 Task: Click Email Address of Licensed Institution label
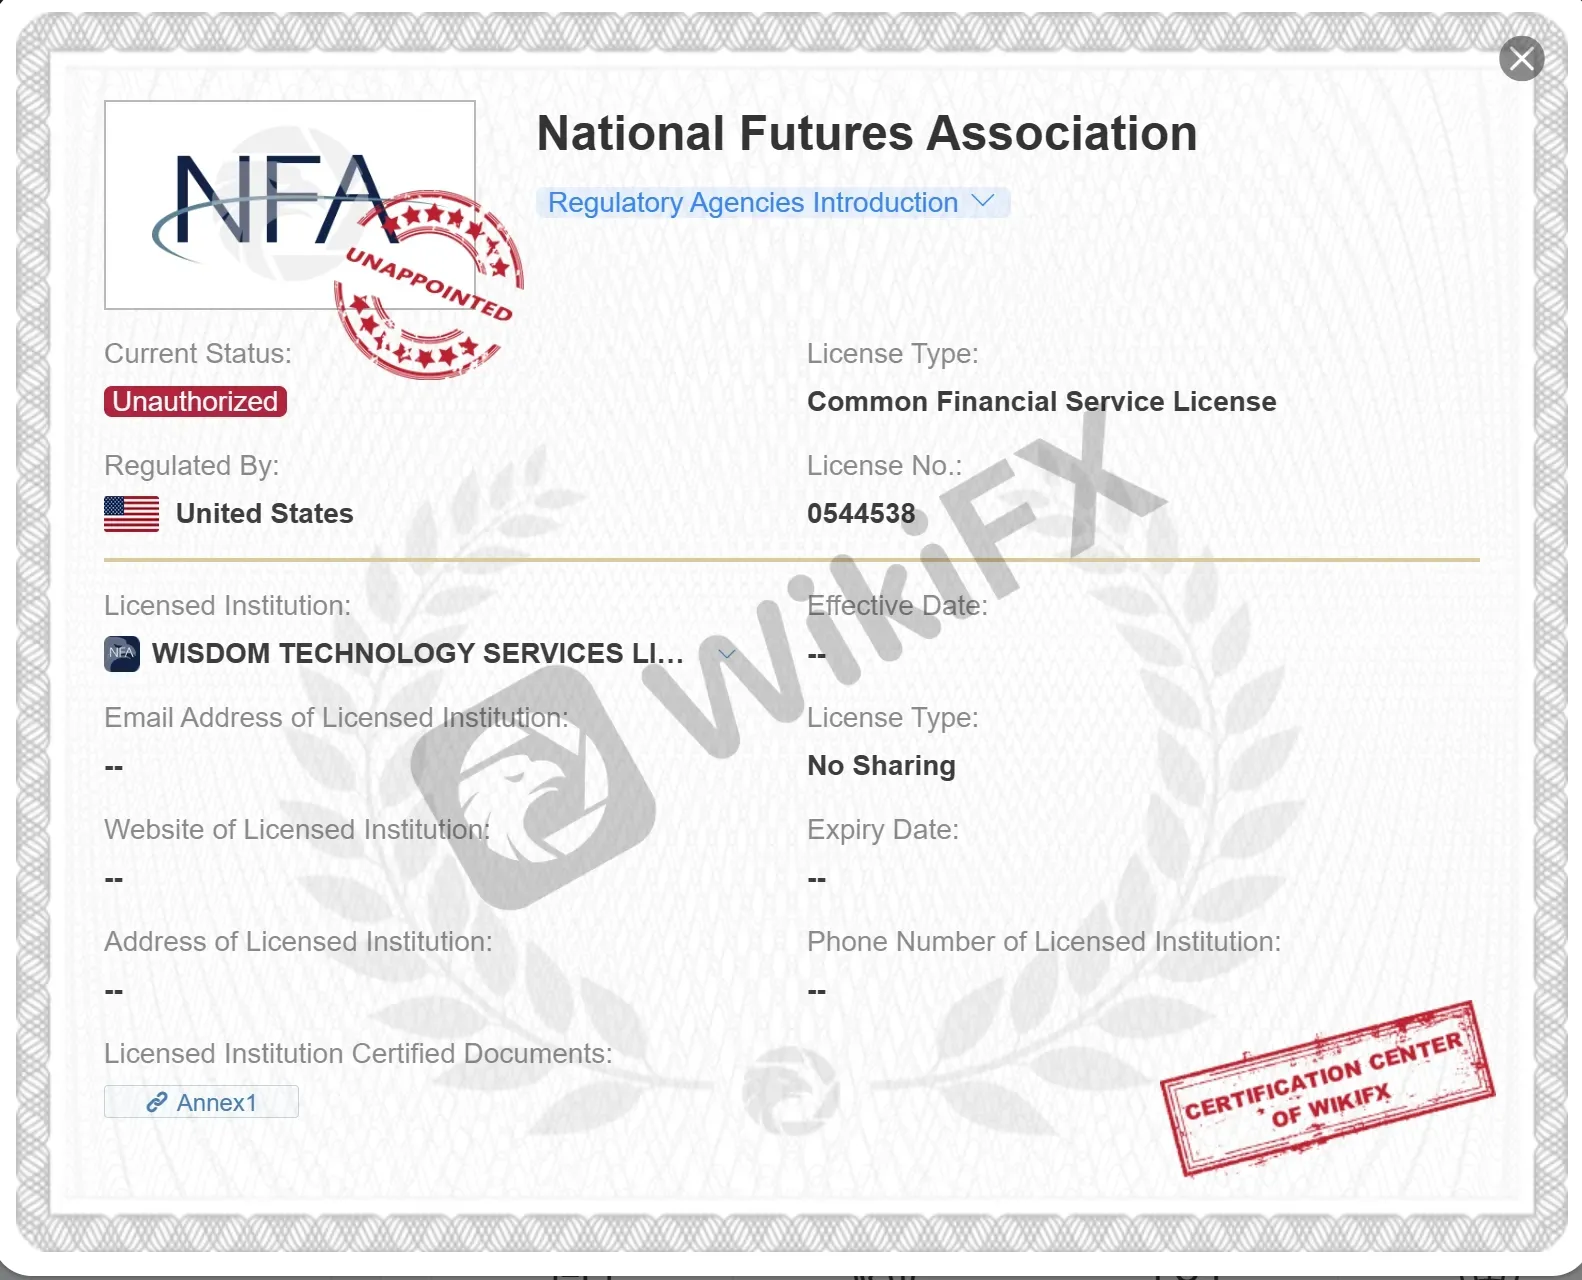[x=336, y=718]
